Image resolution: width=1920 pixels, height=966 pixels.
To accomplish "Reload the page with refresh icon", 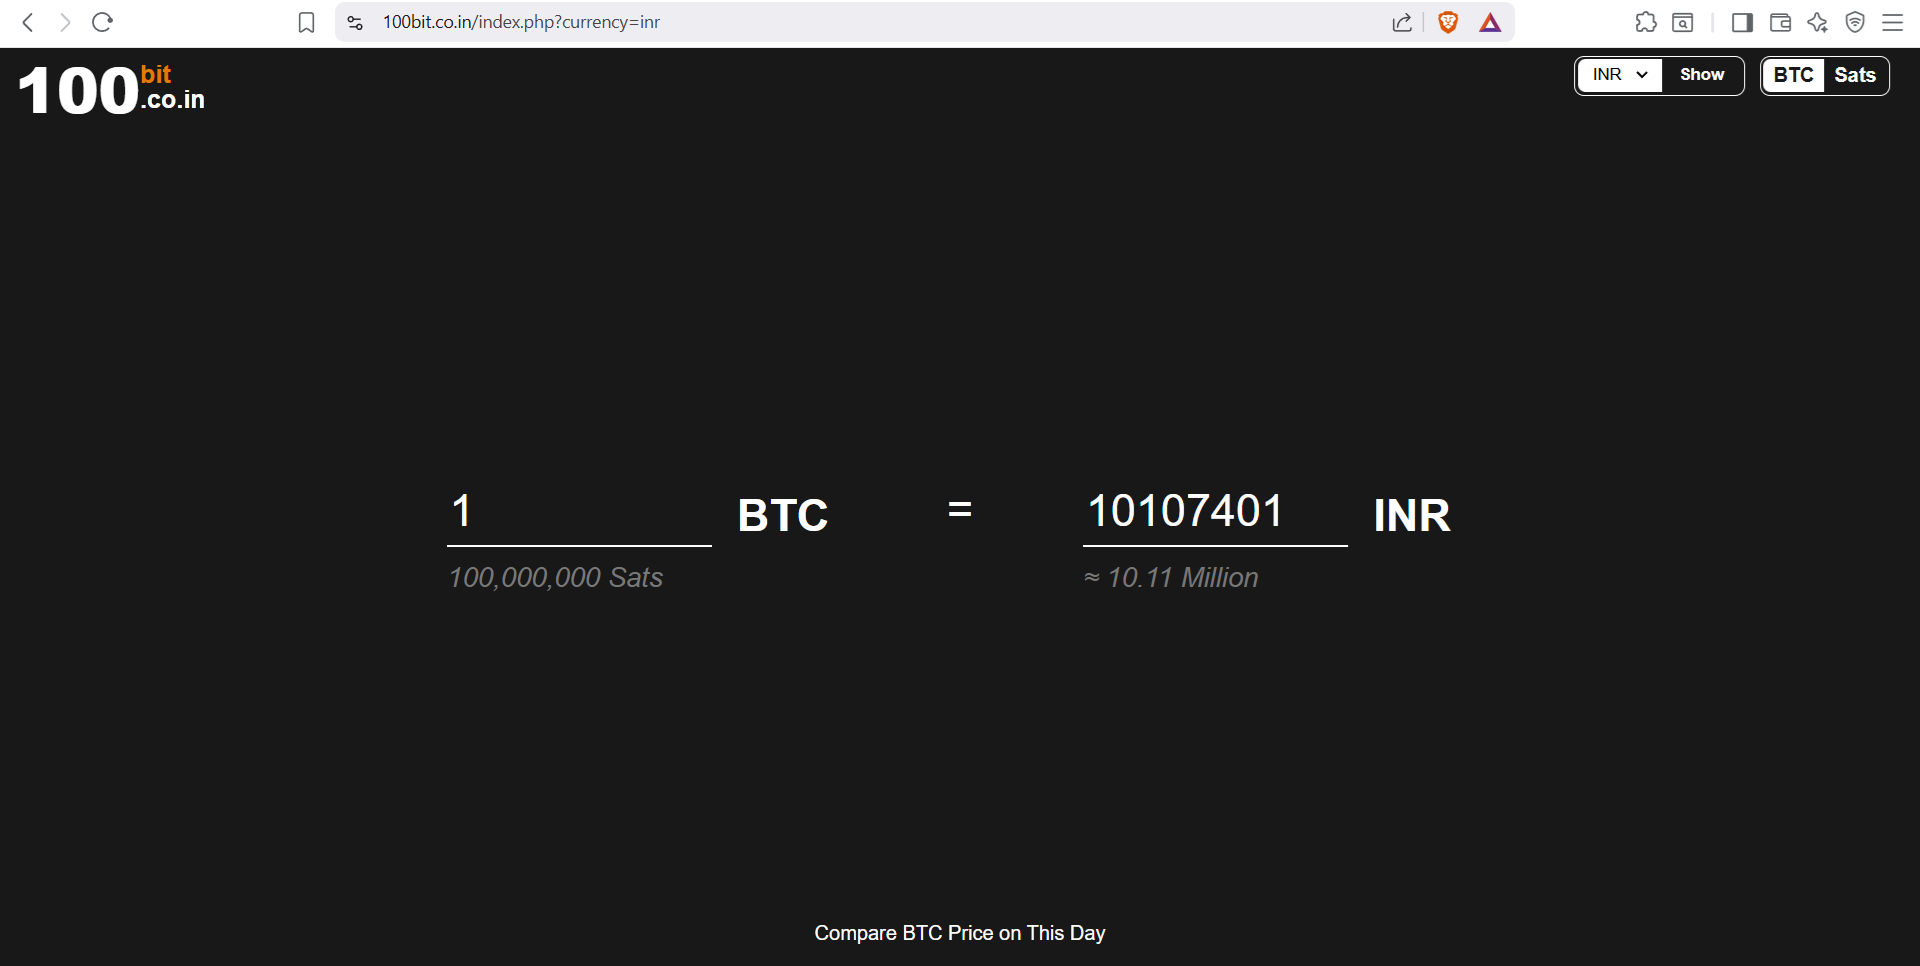I will pos(102,22).
